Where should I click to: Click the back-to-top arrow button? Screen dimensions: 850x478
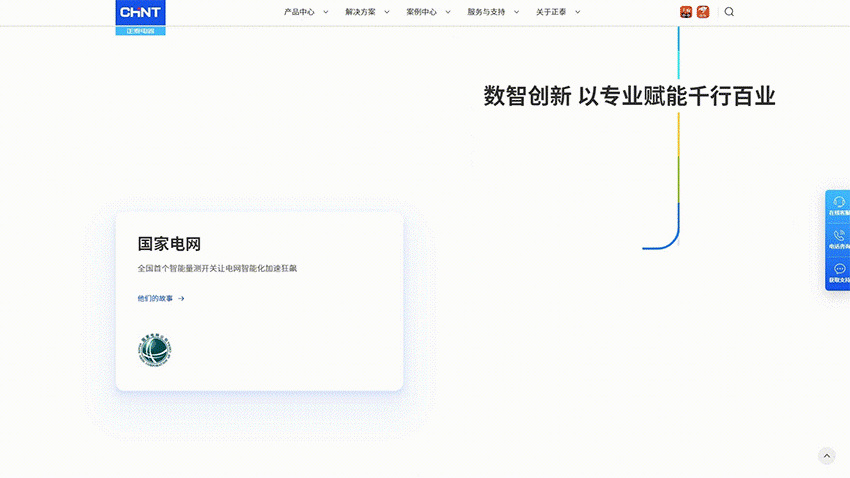point(827,456)
